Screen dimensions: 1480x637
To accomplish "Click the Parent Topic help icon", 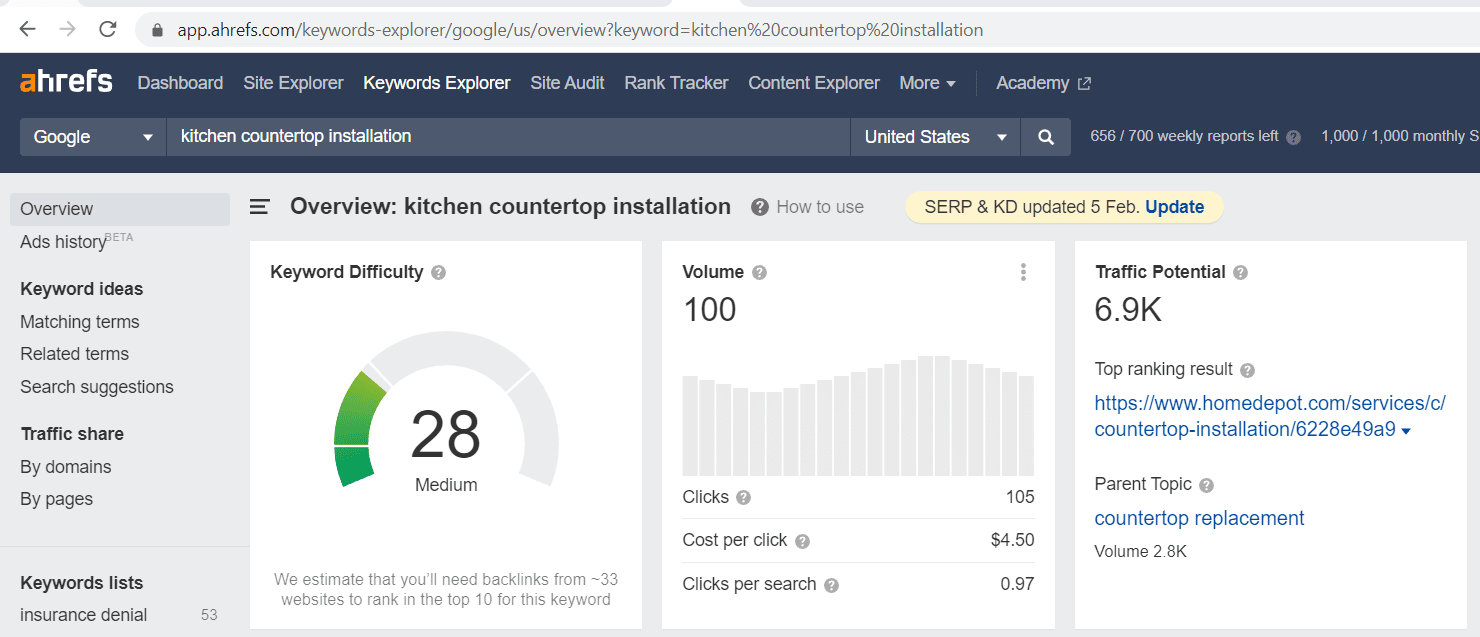I will [x=1206, y=485].
